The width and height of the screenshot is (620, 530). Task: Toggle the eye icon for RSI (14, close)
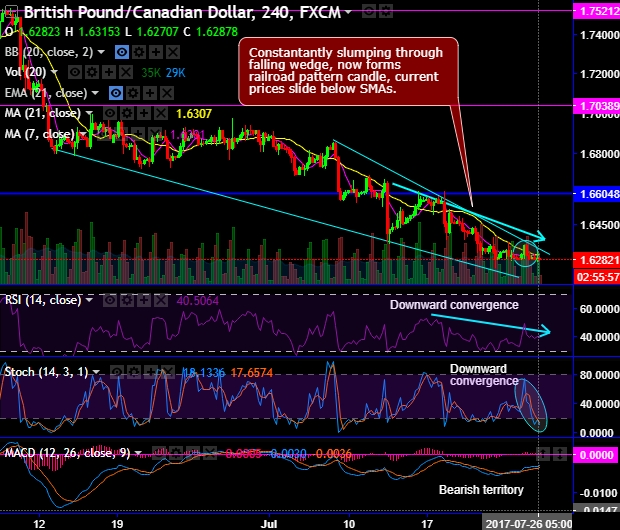pos(110,301)
